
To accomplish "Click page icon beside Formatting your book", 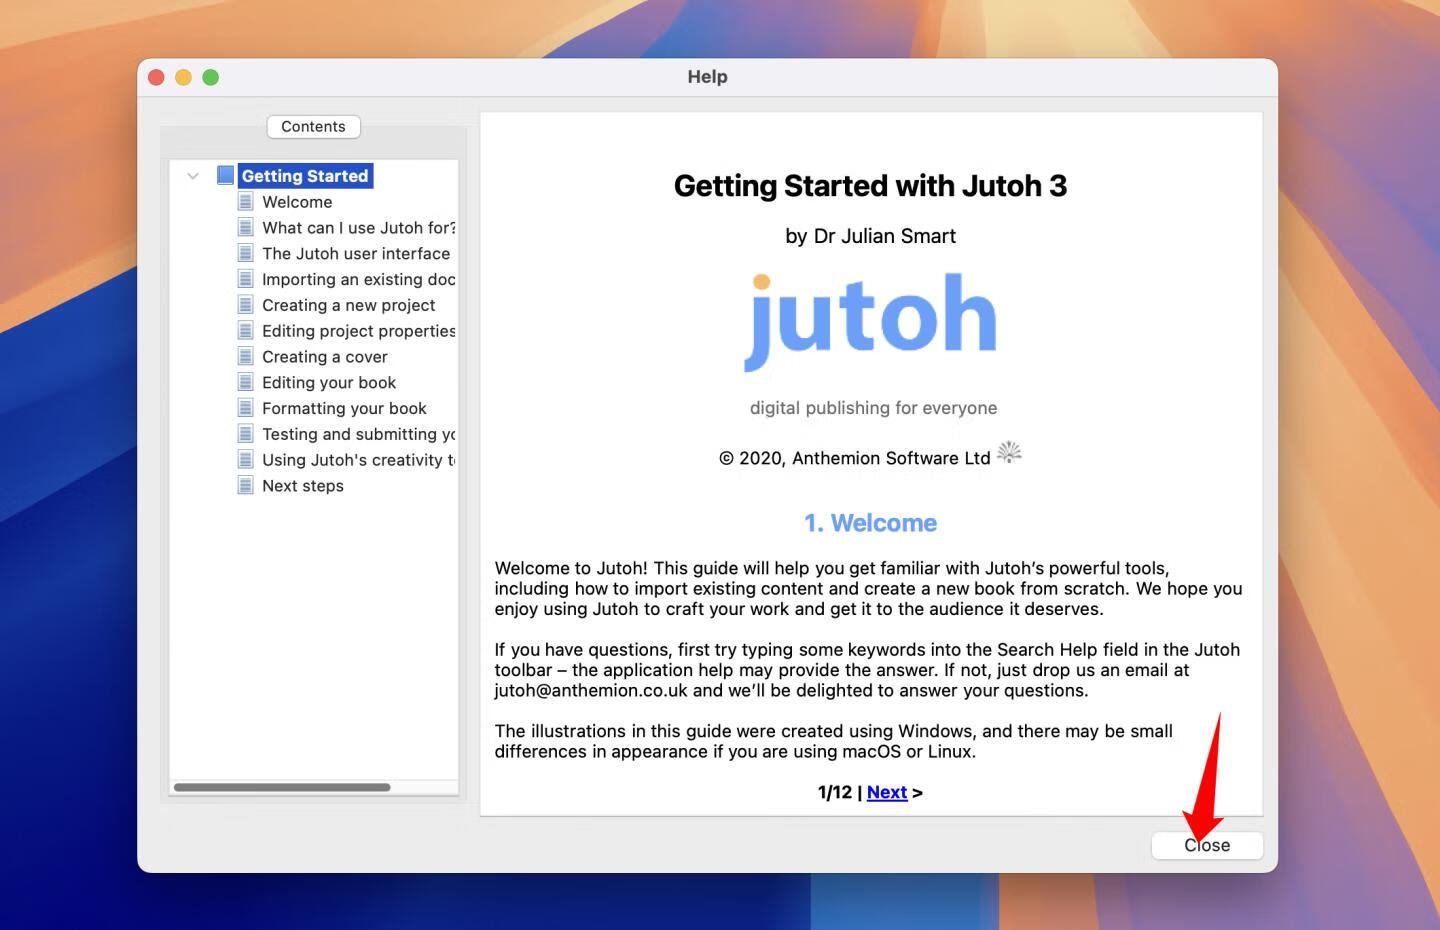I will tap(245, 408).
